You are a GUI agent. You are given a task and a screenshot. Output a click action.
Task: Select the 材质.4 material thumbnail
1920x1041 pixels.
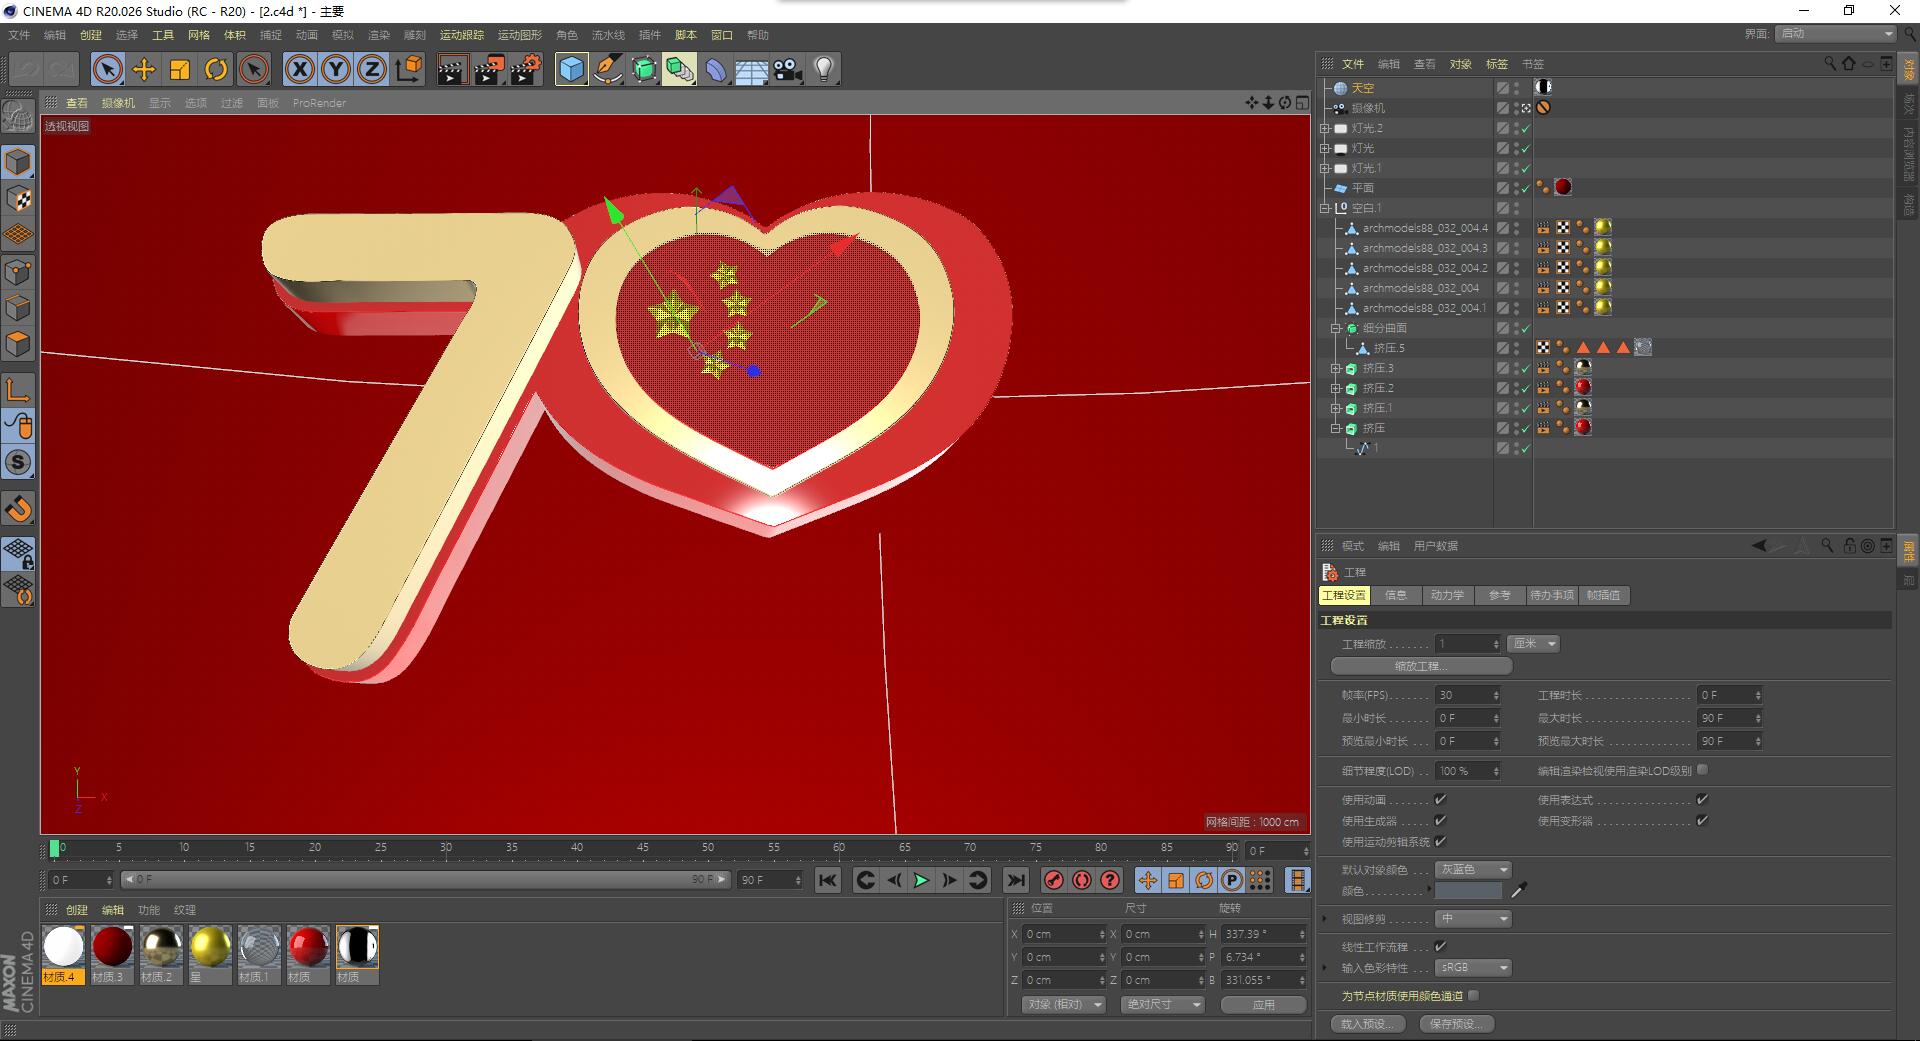[63, 954]
